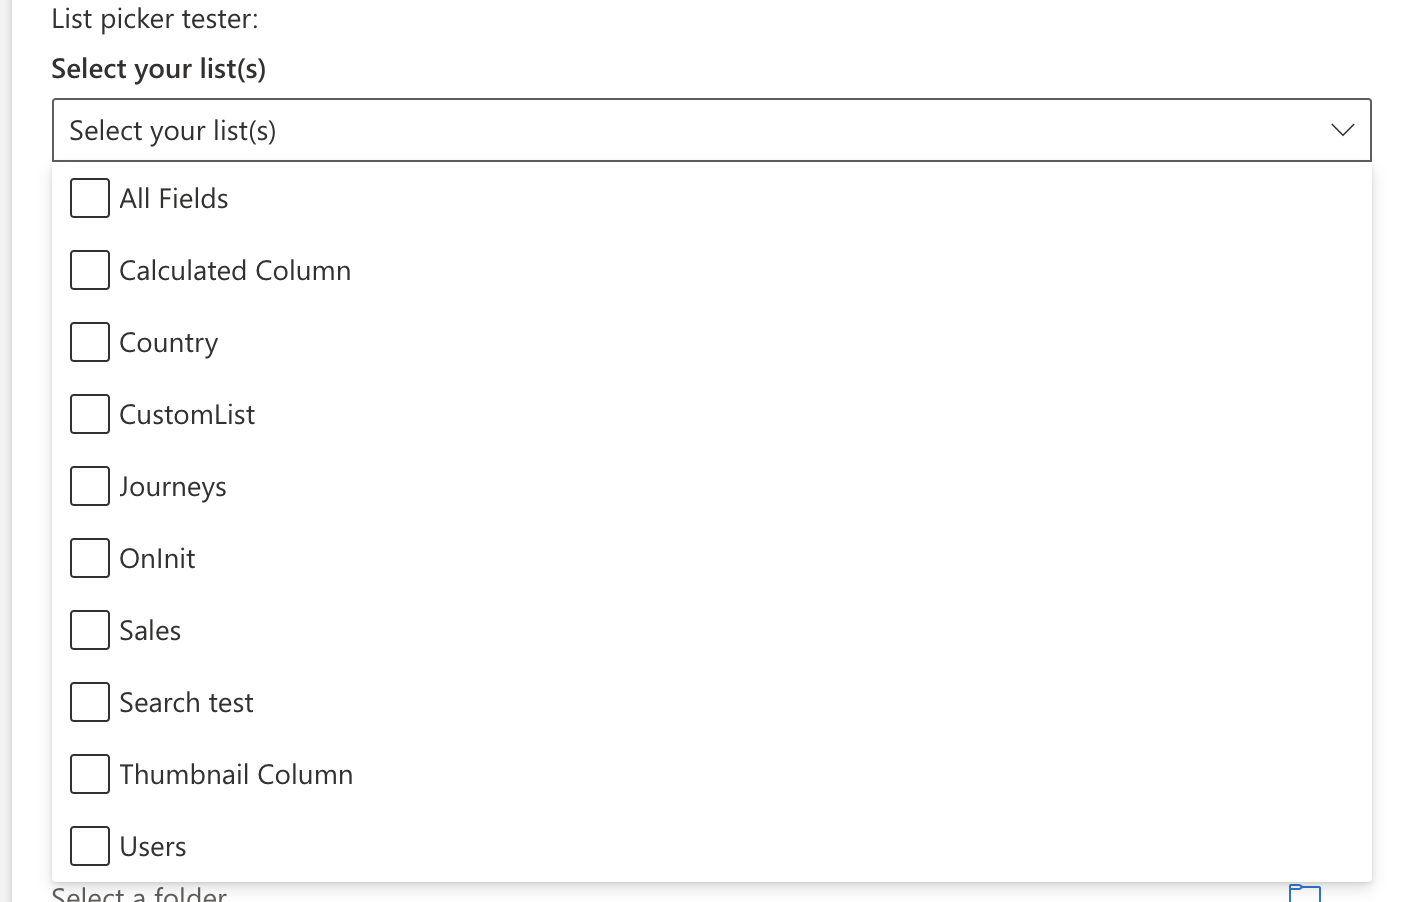This screenshot has height=902, width=1406.
Task: Toggle the "Journeys" checkbox on
Action: click(89, 485)
